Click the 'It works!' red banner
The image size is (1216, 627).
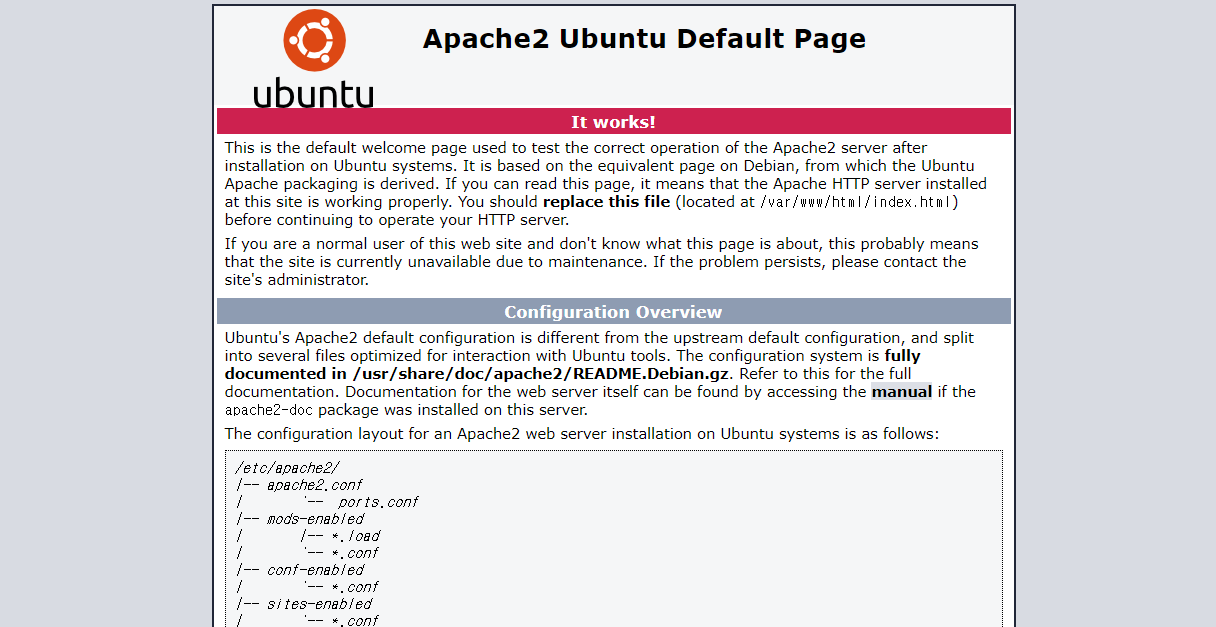(614, 122)
